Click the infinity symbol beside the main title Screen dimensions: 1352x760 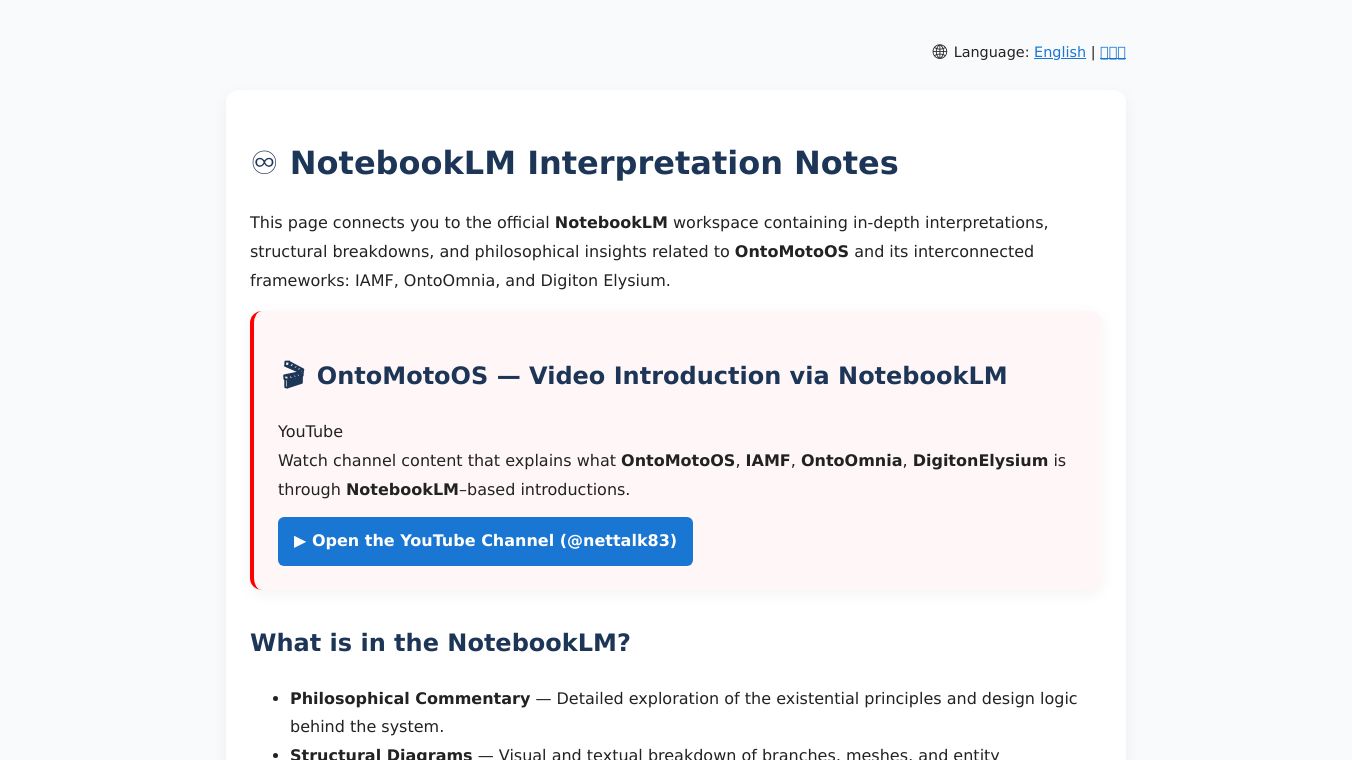point(264,163)
